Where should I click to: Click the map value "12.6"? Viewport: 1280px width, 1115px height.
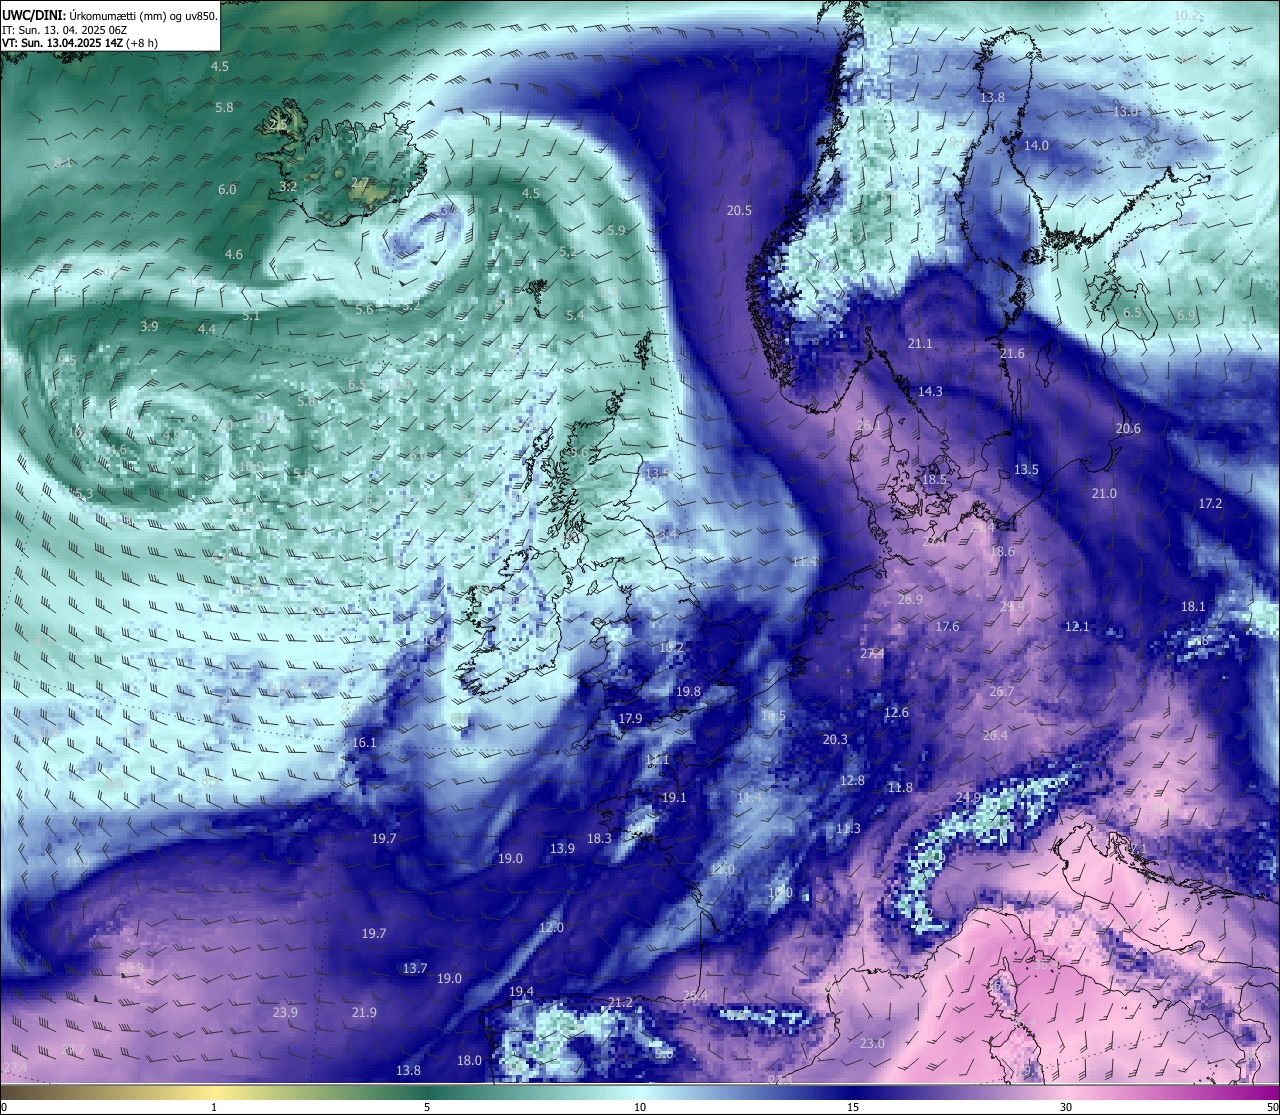896,712
